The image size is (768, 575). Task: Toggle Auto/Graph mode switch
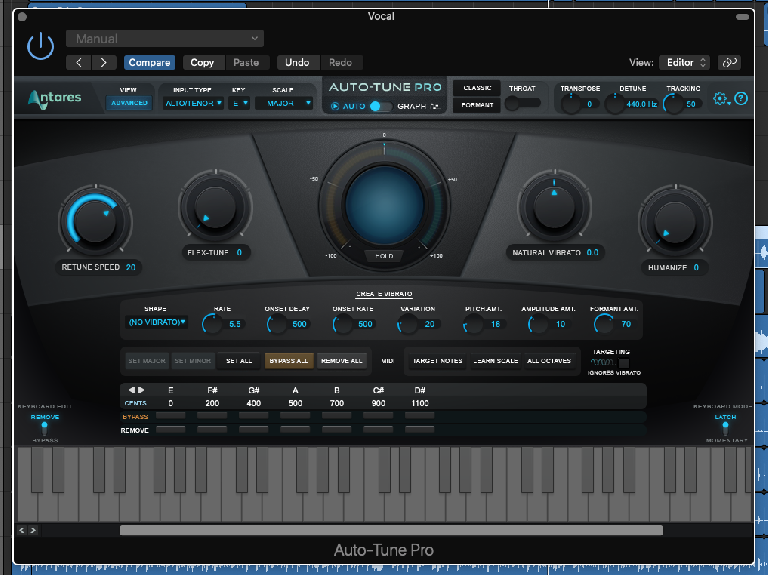(381, 106)
